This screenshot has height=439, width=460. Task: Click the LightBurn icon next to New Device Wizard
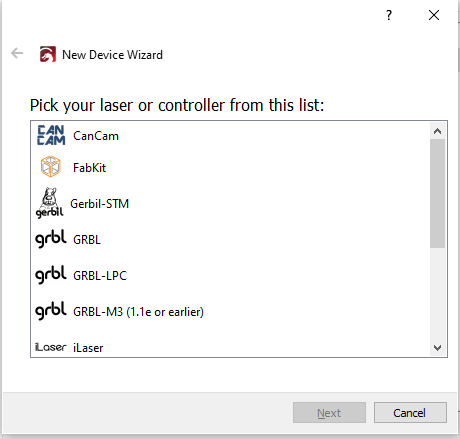tap(48, 54)
